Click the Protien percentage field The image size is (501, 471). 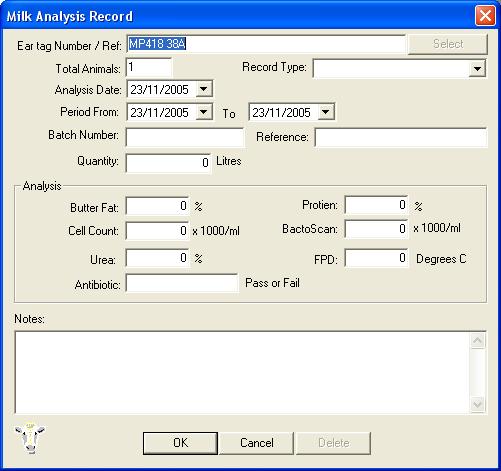pos(376,205)
